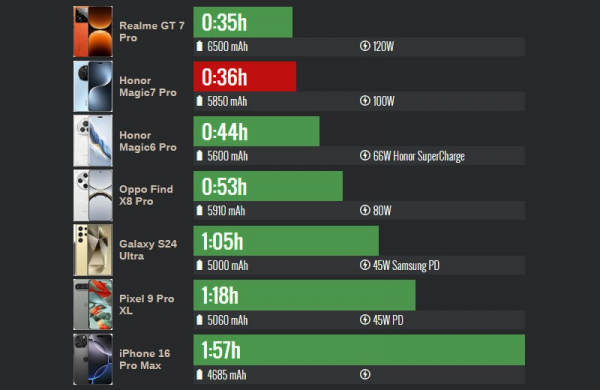Screen dimensions: 600x390
Task: Click the charging icon next to 100W
Action: [365, 101]
